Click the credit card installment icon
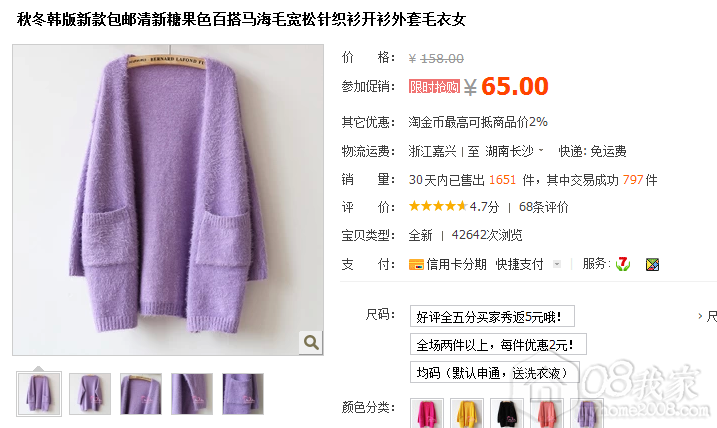The height and width of the screenshot is (428, 717). pyautogui.click(x=416, y=264)
